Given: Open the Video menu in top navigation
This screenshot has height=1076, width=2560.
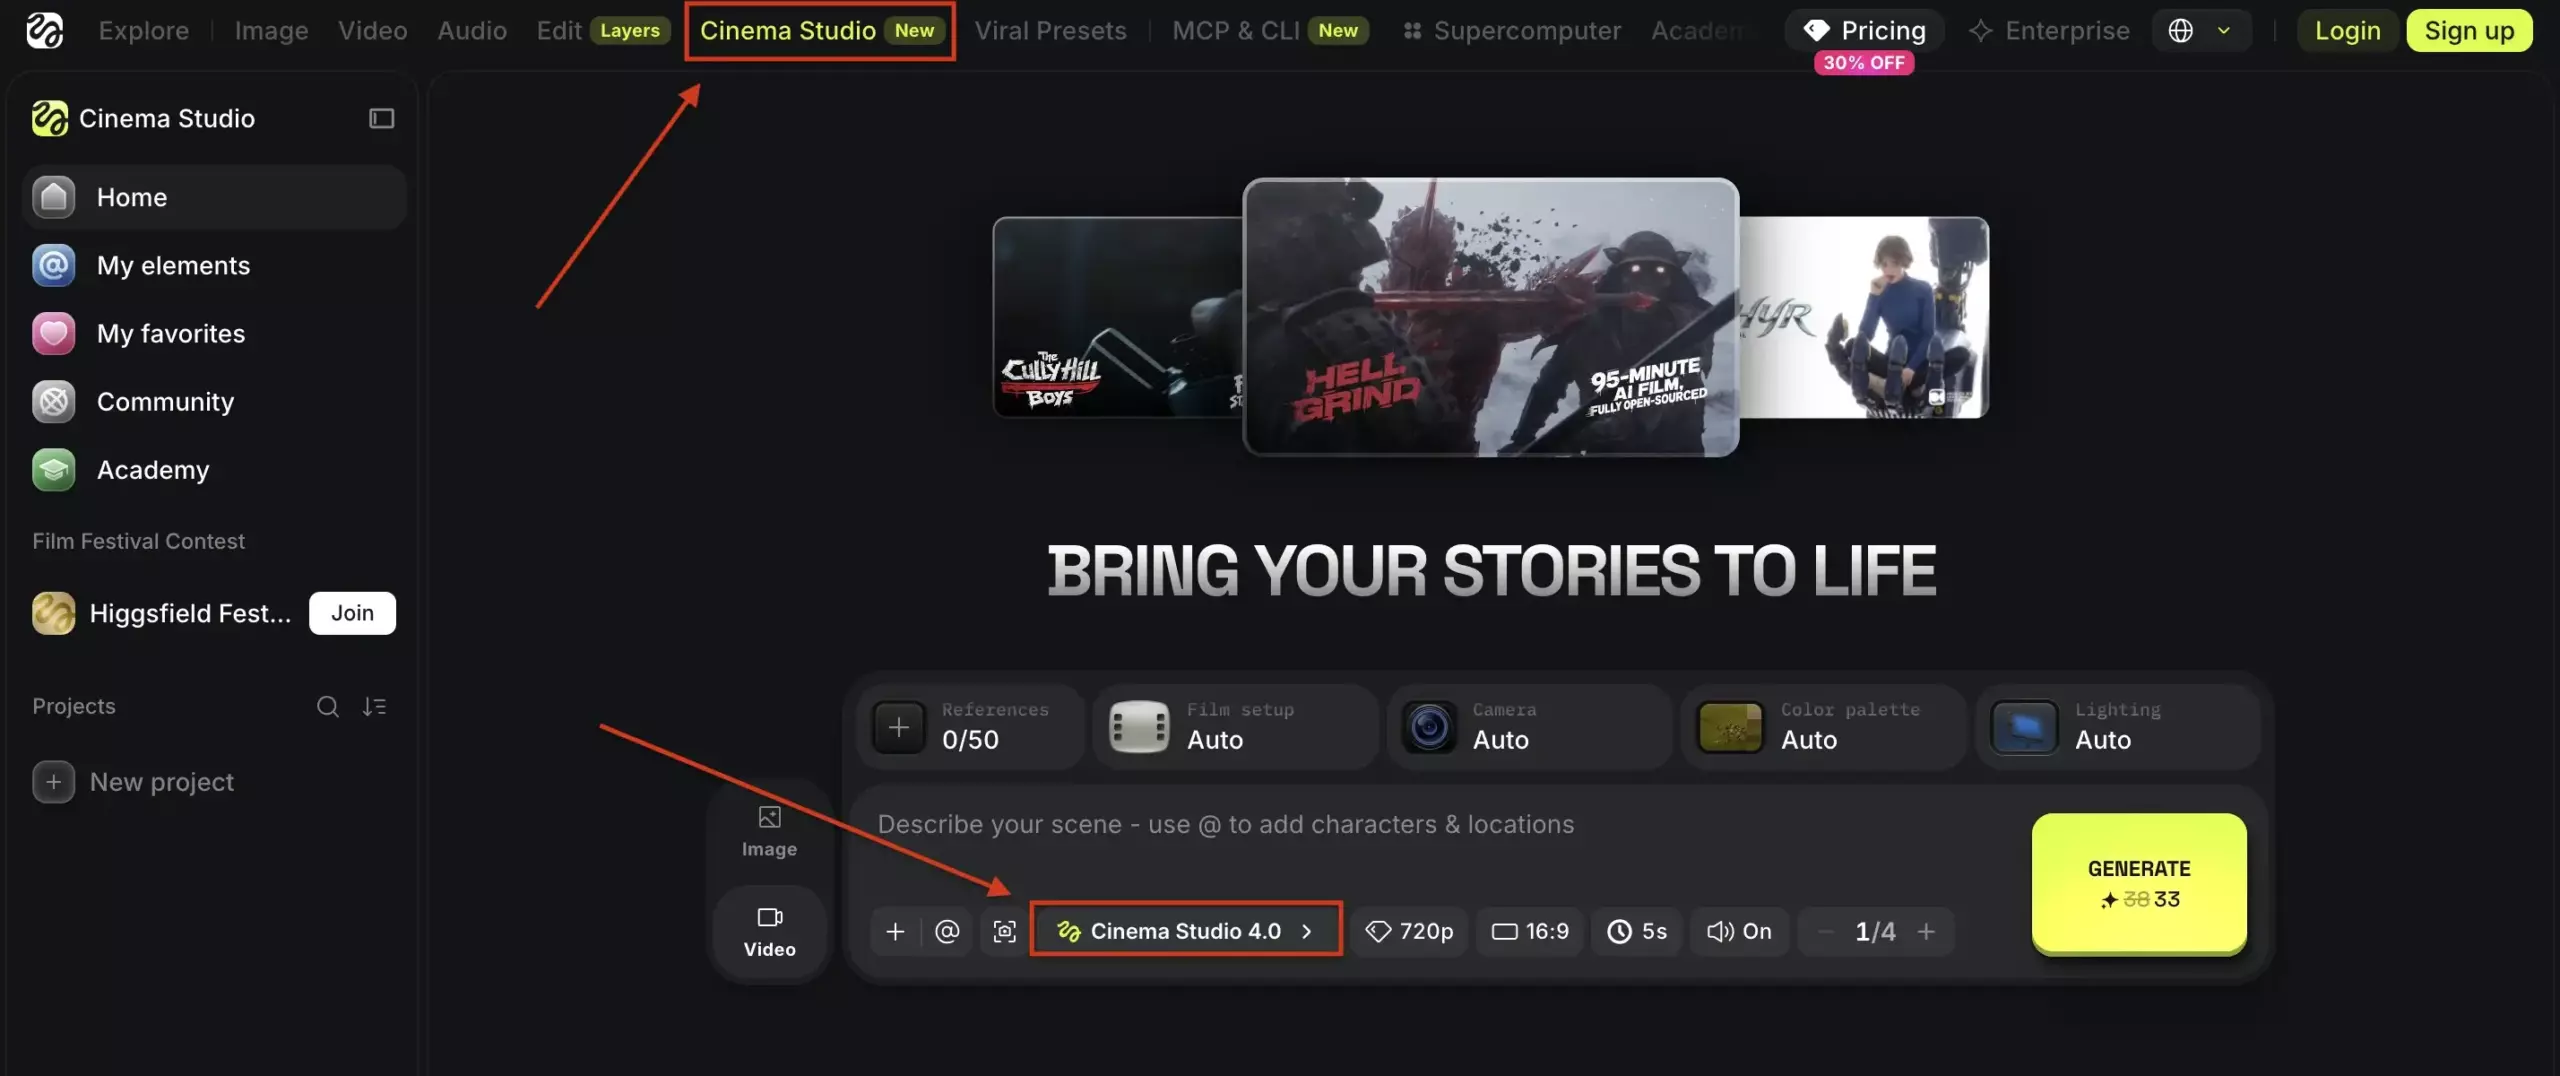Looking at the screenshot, I should click(372, 31).
